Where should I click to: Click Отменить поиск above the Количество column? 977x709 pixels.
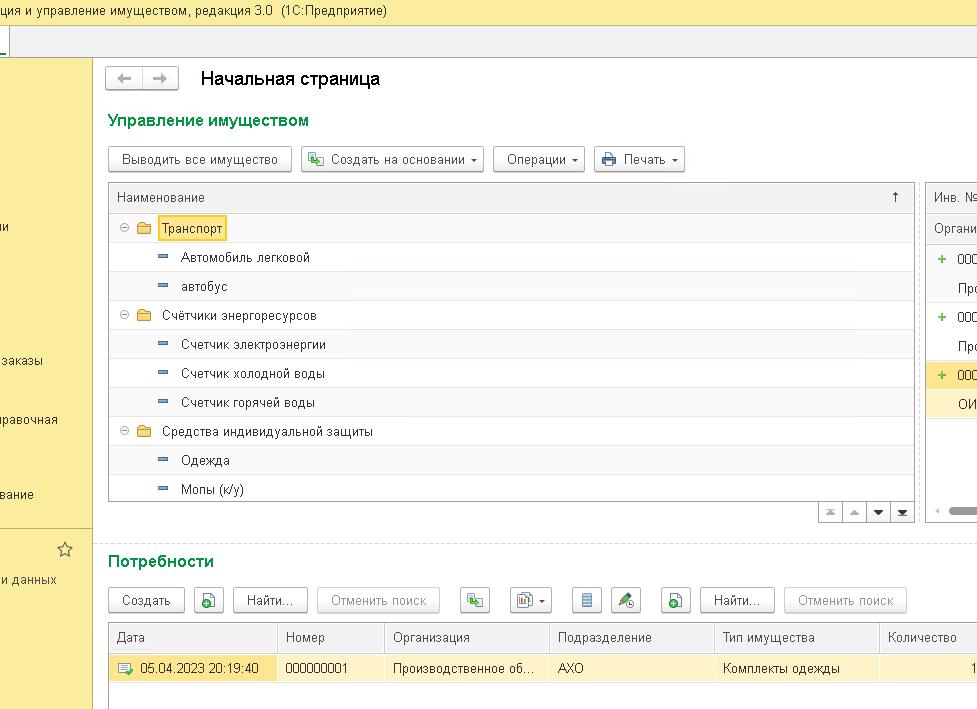click(846, 601)
